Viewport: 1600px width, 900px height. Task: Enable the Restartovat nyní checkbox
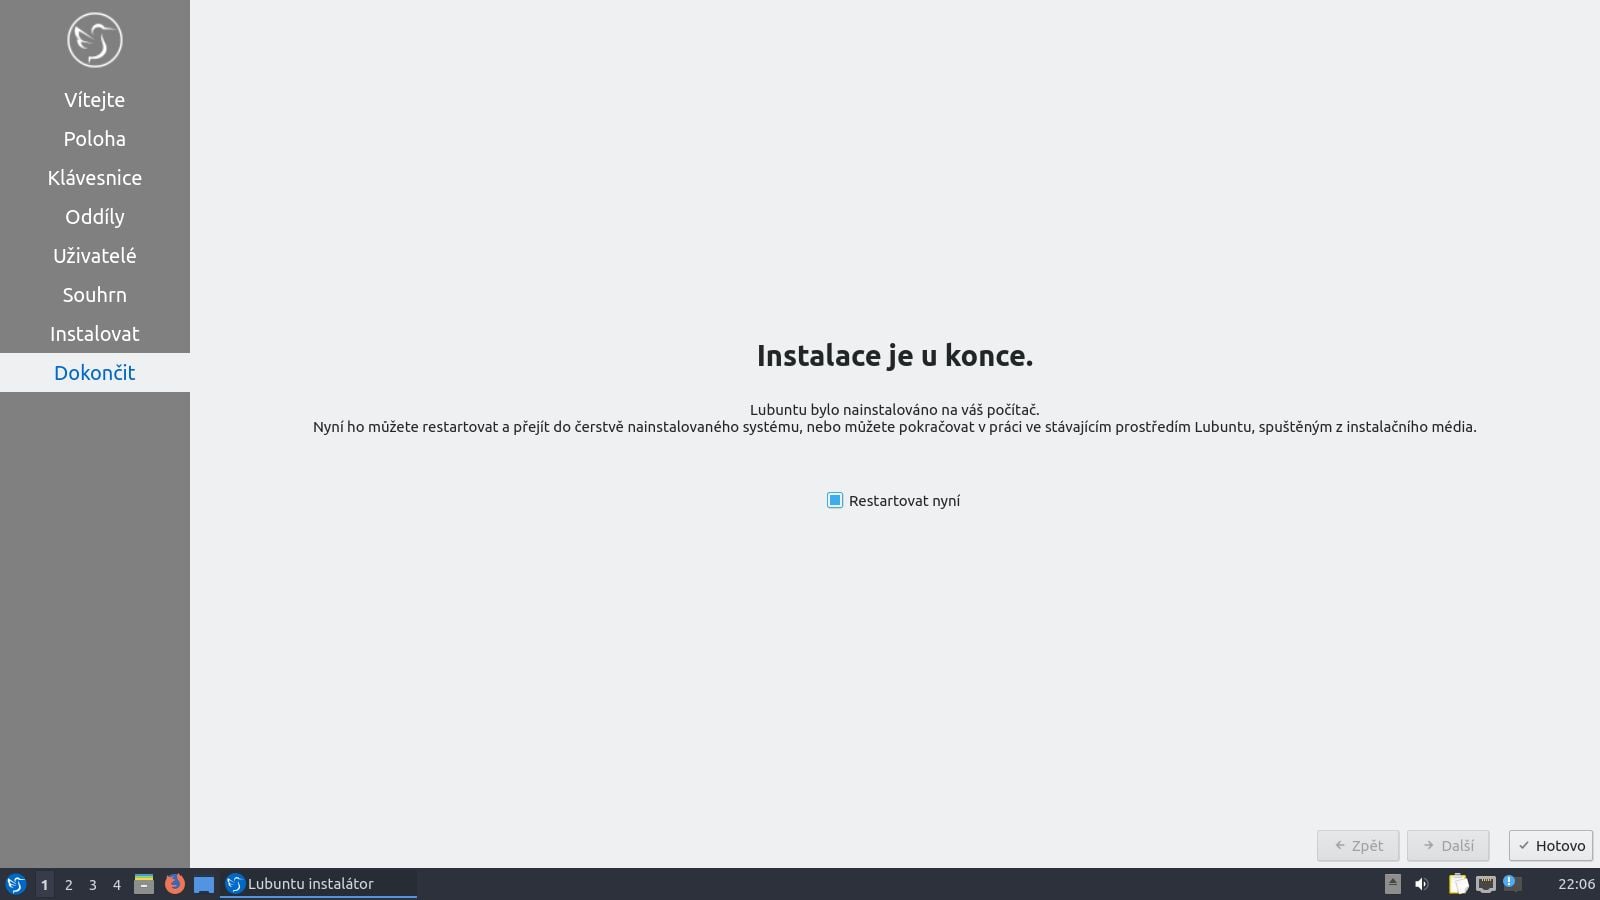click(836, 500)
